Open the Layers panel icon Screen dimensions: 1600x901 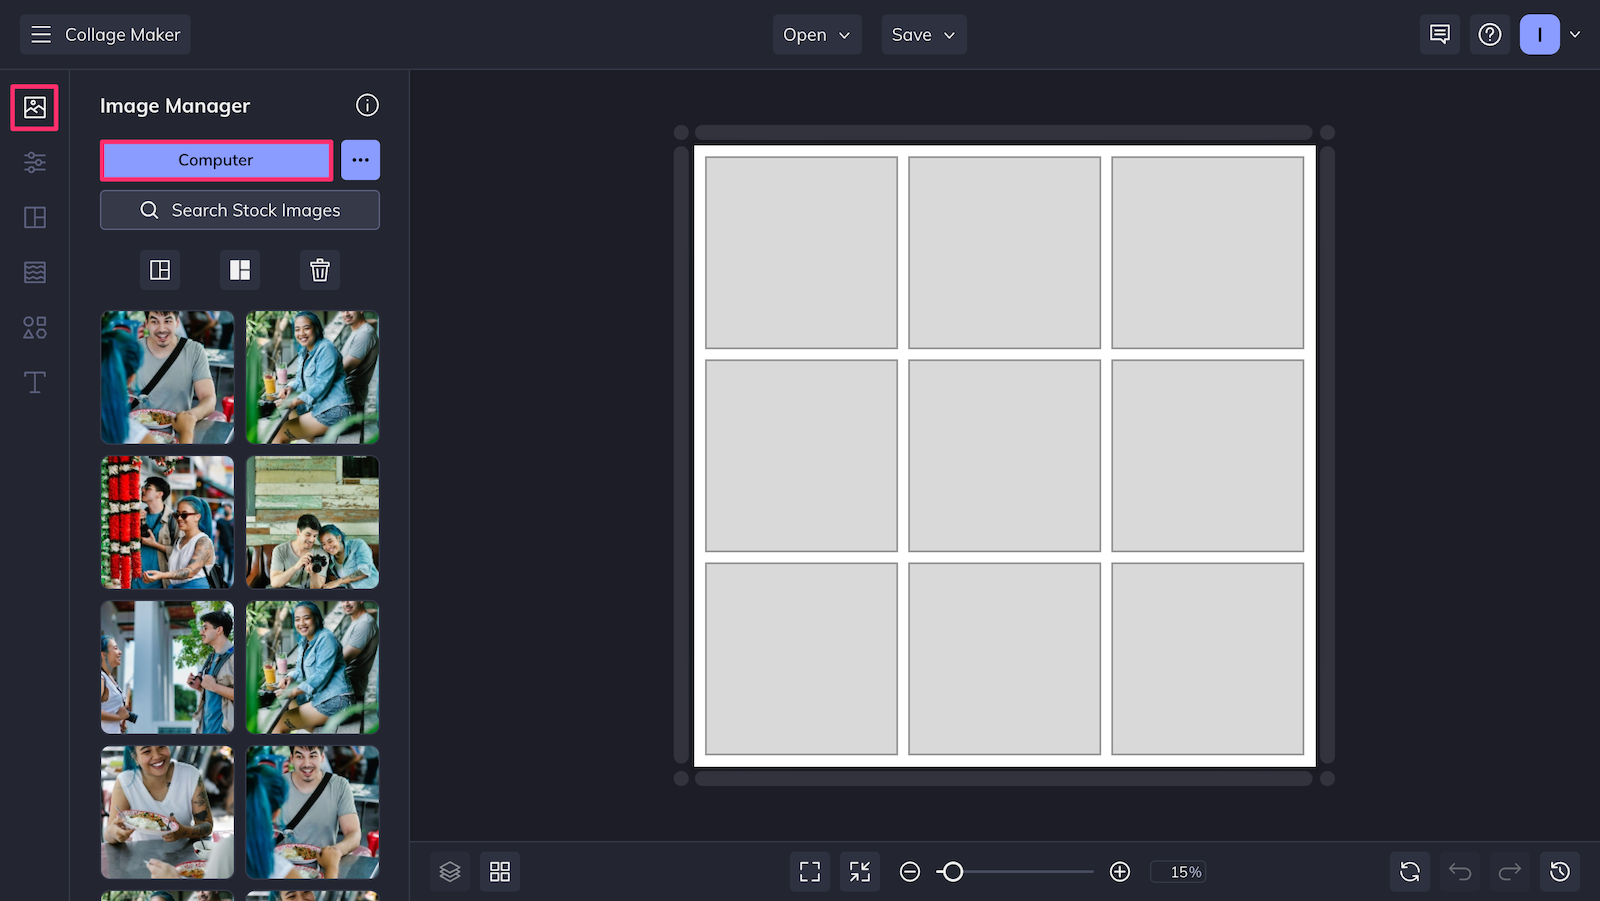pos(450,872)
